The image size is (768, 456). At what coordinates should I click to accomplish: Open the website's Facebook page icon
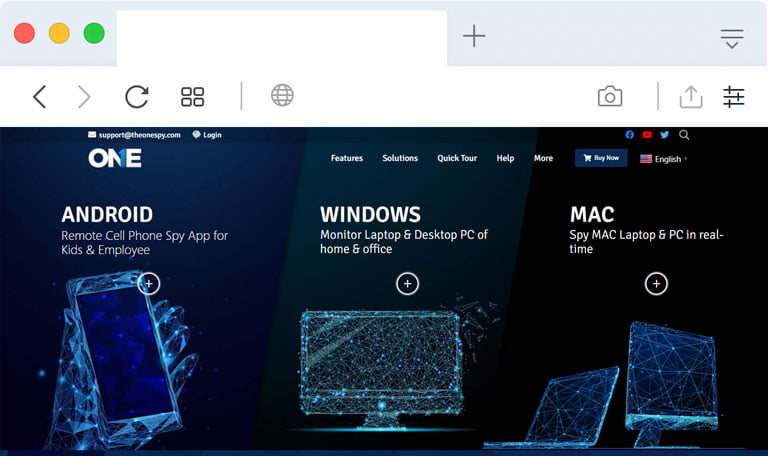click(x=629, y=135)
